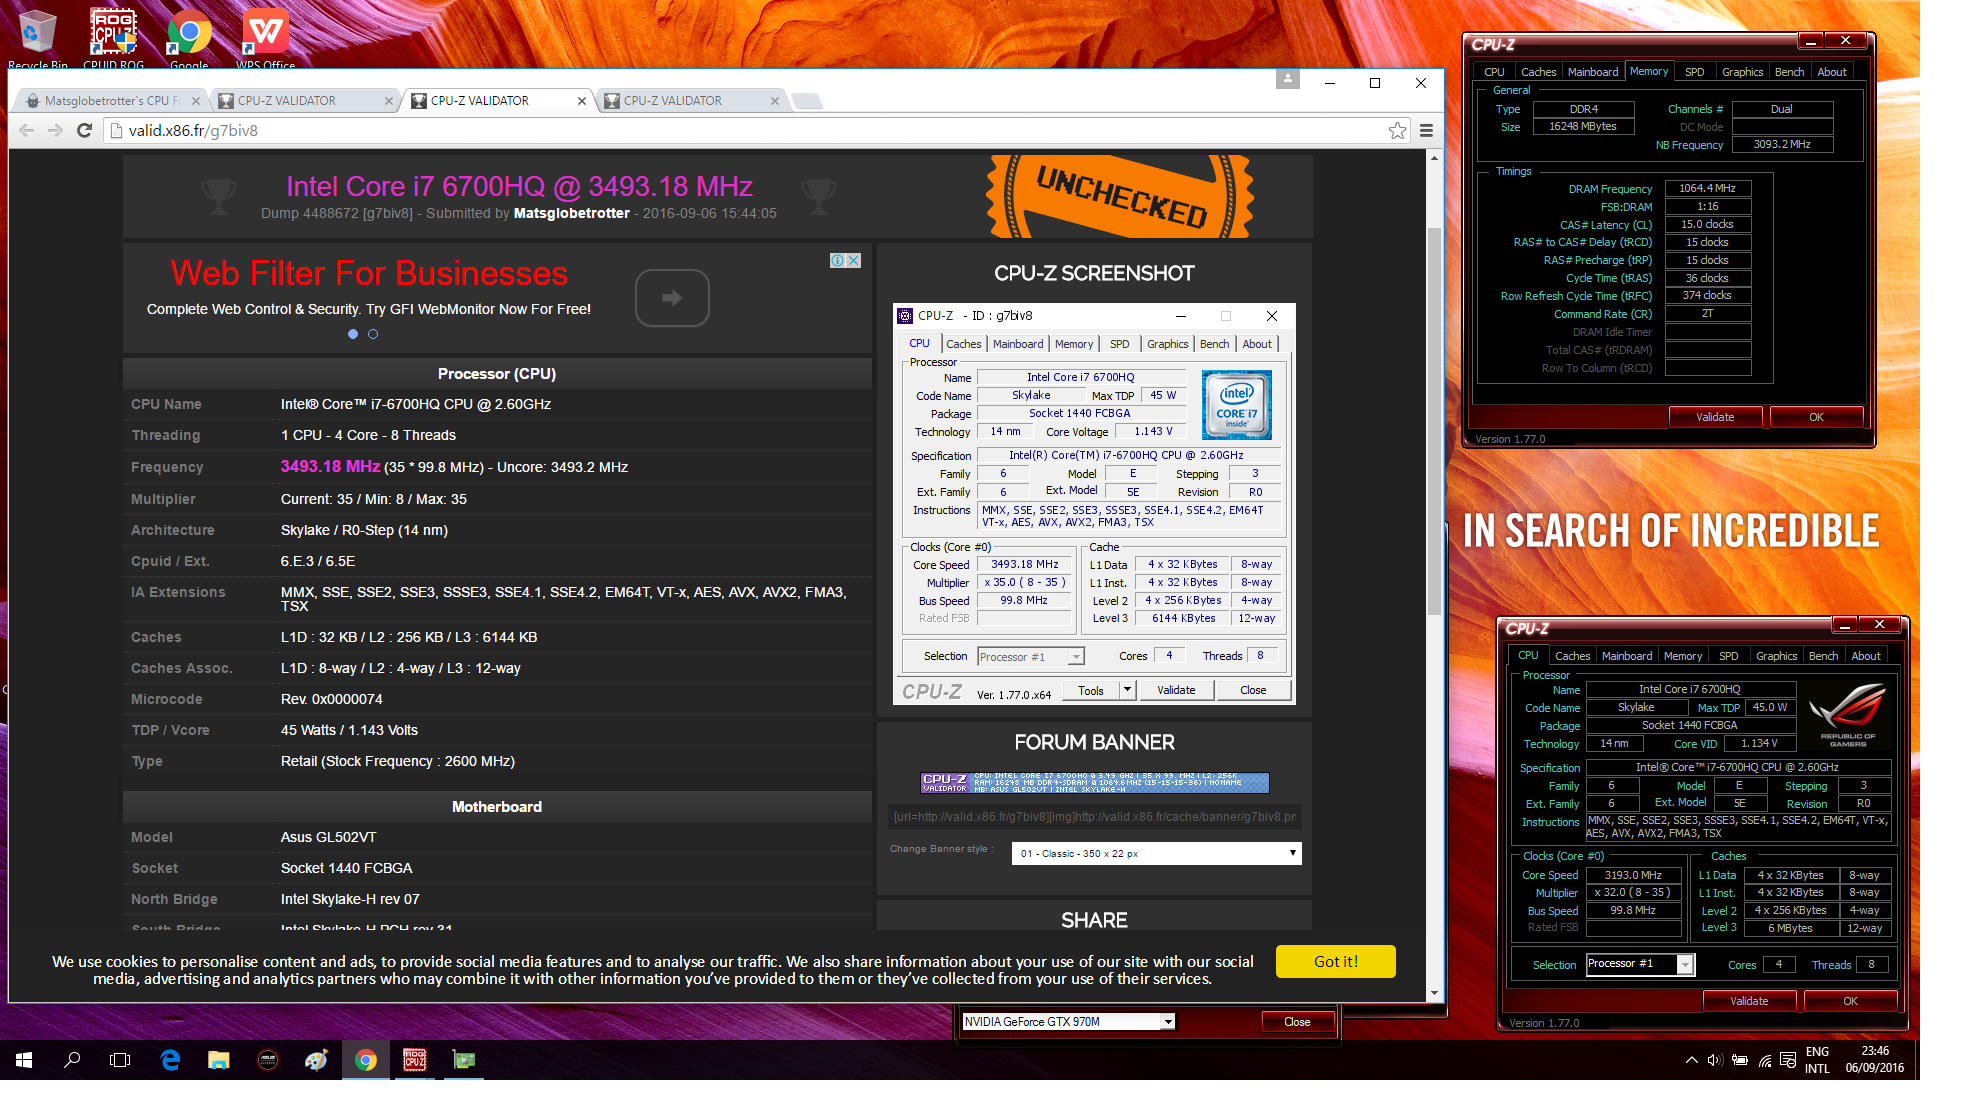The height and width of the screenshot is (1113, 1980).
Task: Click the page scrollbar up arrow
Action: point(1435,158)
